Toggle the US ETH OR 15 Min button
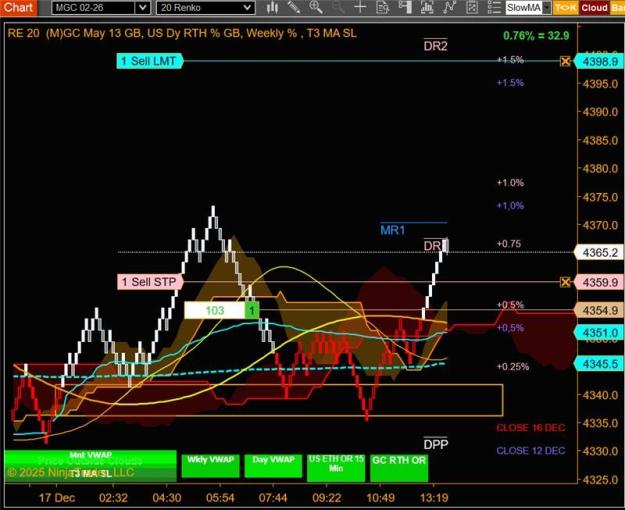The height and width of the screenshot is (510, 625). pyautogui.click(x=336, y=467)
